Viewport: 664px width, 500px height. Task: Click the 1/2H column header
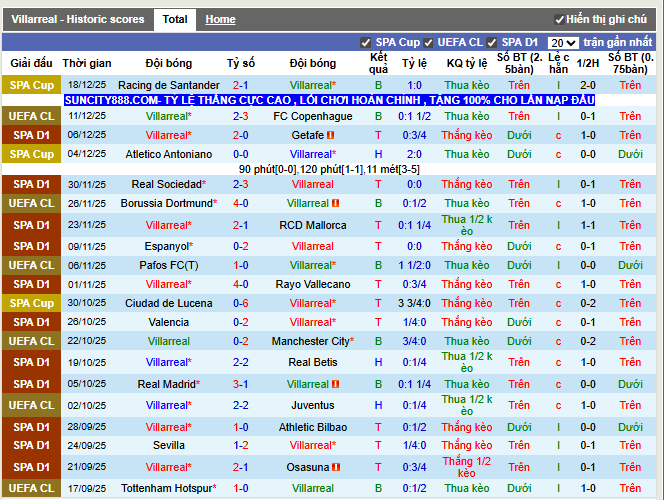point(588,63)
